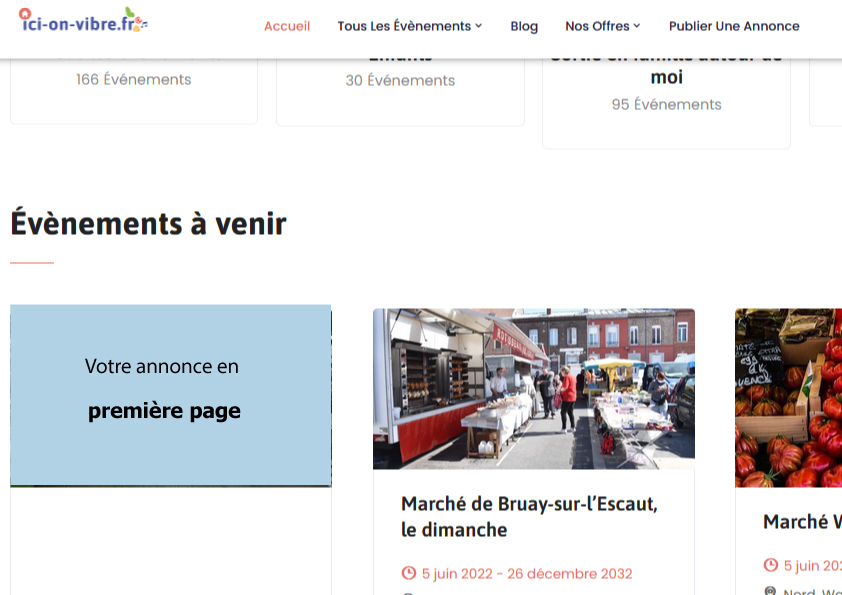Click clock icon on Bruay-sur-l'Escaut event
The height and width of the screenshot is (595, 842).
pyautogui.click(x=408, y=573)
